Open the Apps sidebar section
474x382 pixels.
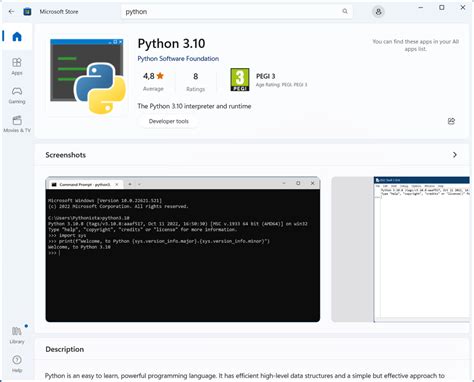click(17, 66)
